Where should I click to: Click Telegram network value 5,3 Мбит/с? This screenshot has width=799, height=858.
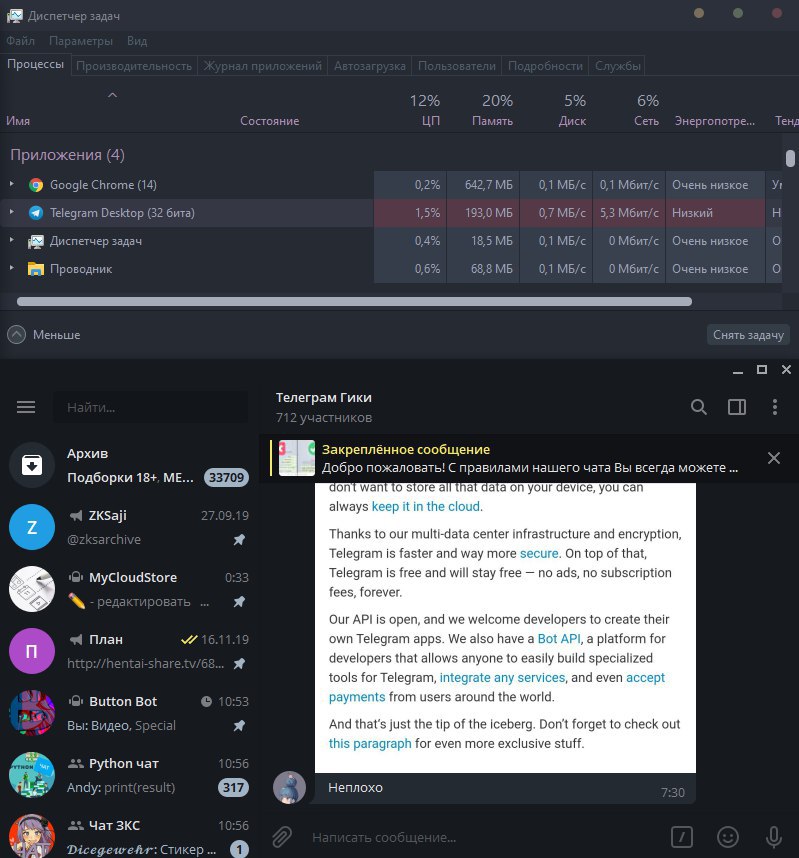coord(629,213)
